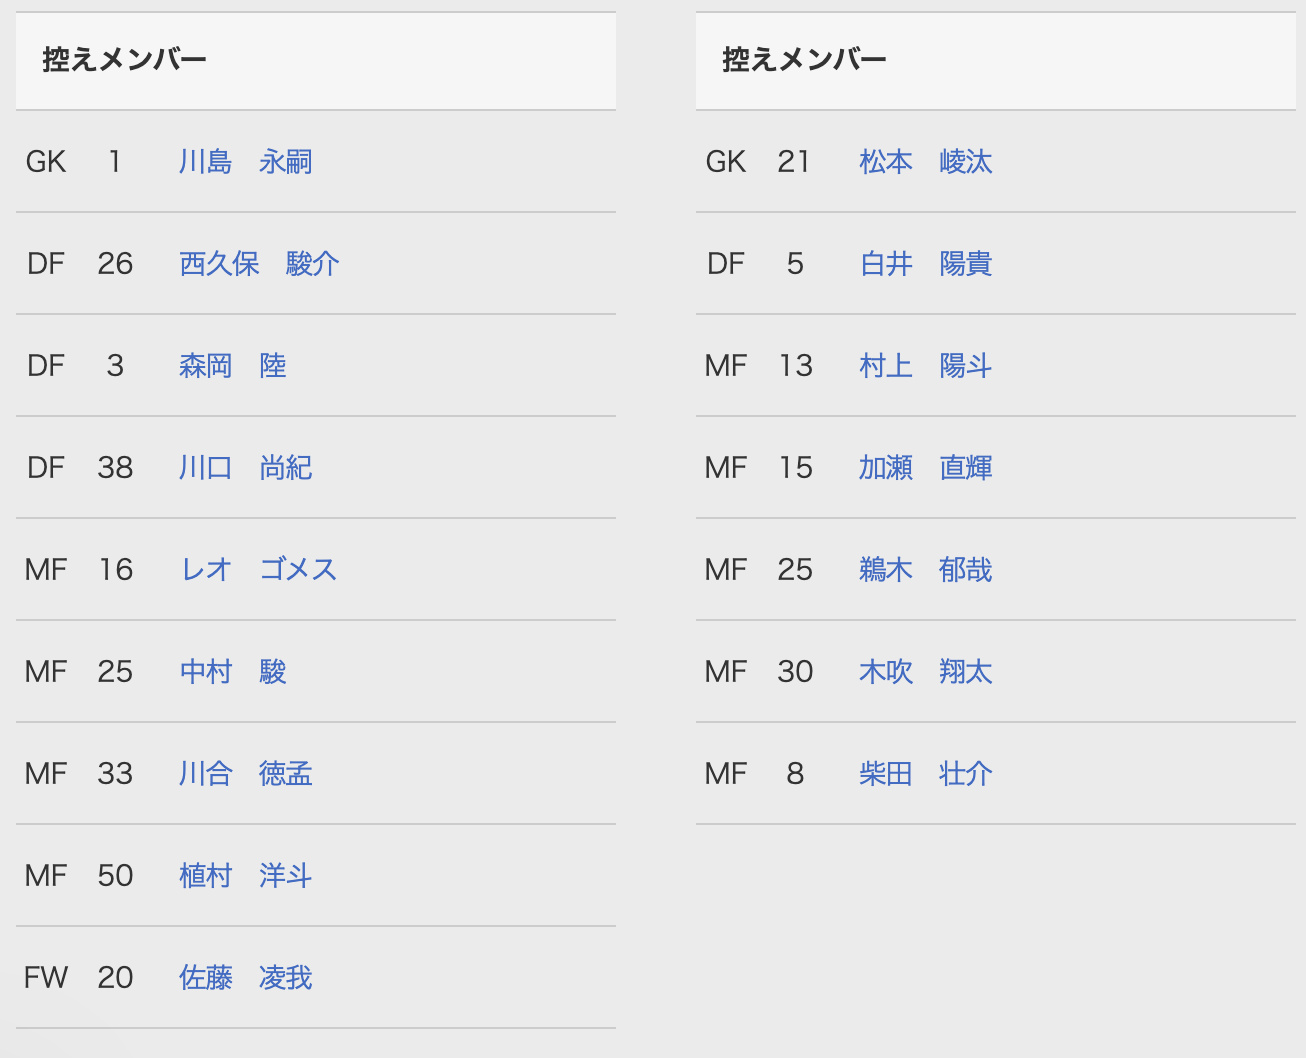
Task: Click left 控えメンバー section header
Action: [x=124, y=60]
